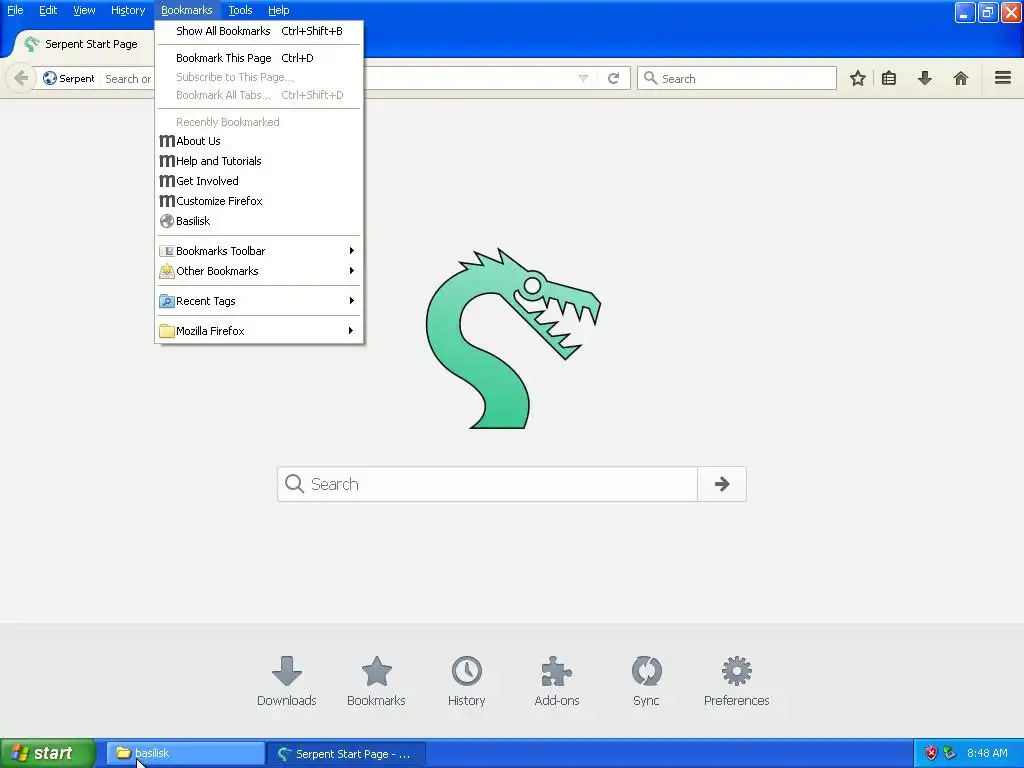Open Get Involved bookmark
The height and width of the screenshot is (768, 1024).
click(259, 181)
